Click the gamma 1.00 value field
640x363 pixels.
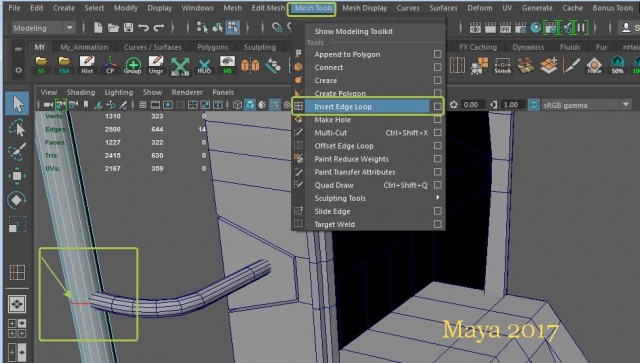point(512,105)
